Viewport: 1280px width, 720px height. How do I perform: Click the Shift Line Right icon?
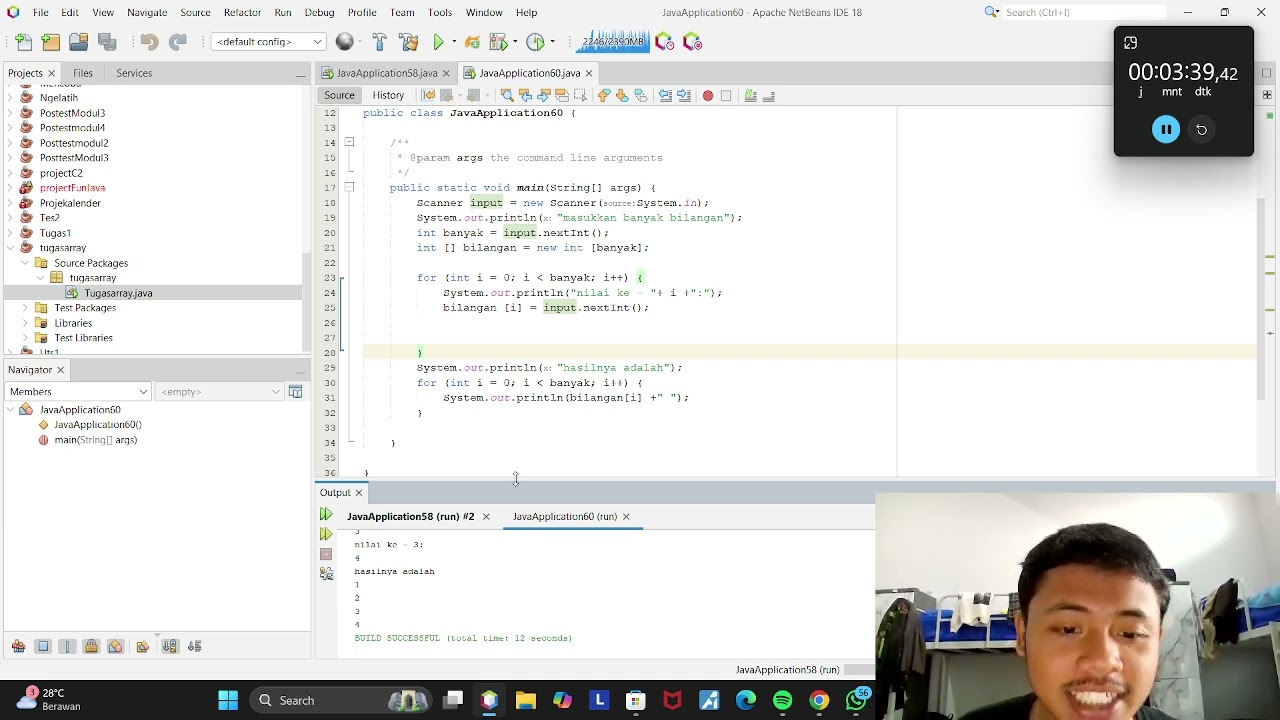coord(684,95)
